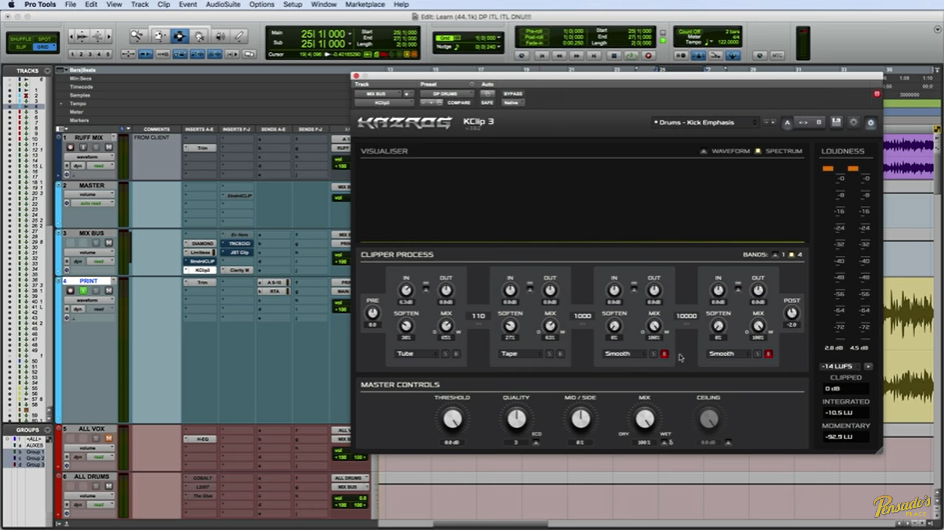Click the COMPARE button in plugin header
945x532 pixels.
tap(459, 102)
